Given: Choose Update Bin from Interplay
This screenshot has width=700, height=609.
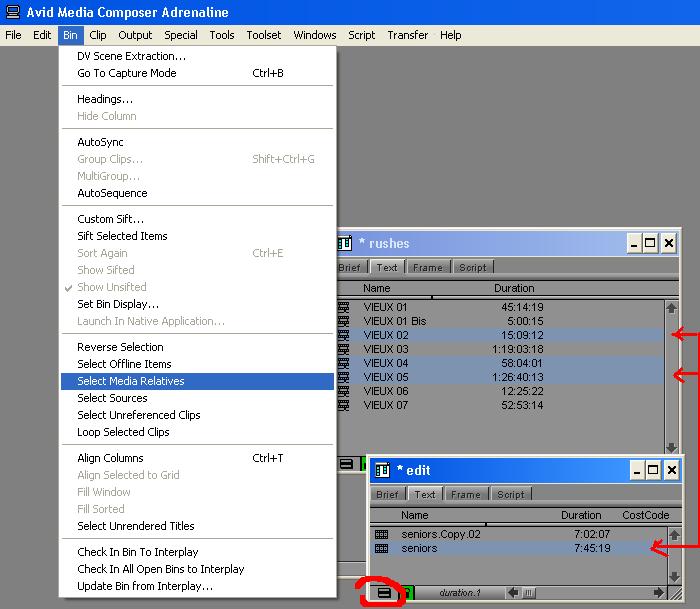Looking at the screenshot, I should (x=197, y=586).
